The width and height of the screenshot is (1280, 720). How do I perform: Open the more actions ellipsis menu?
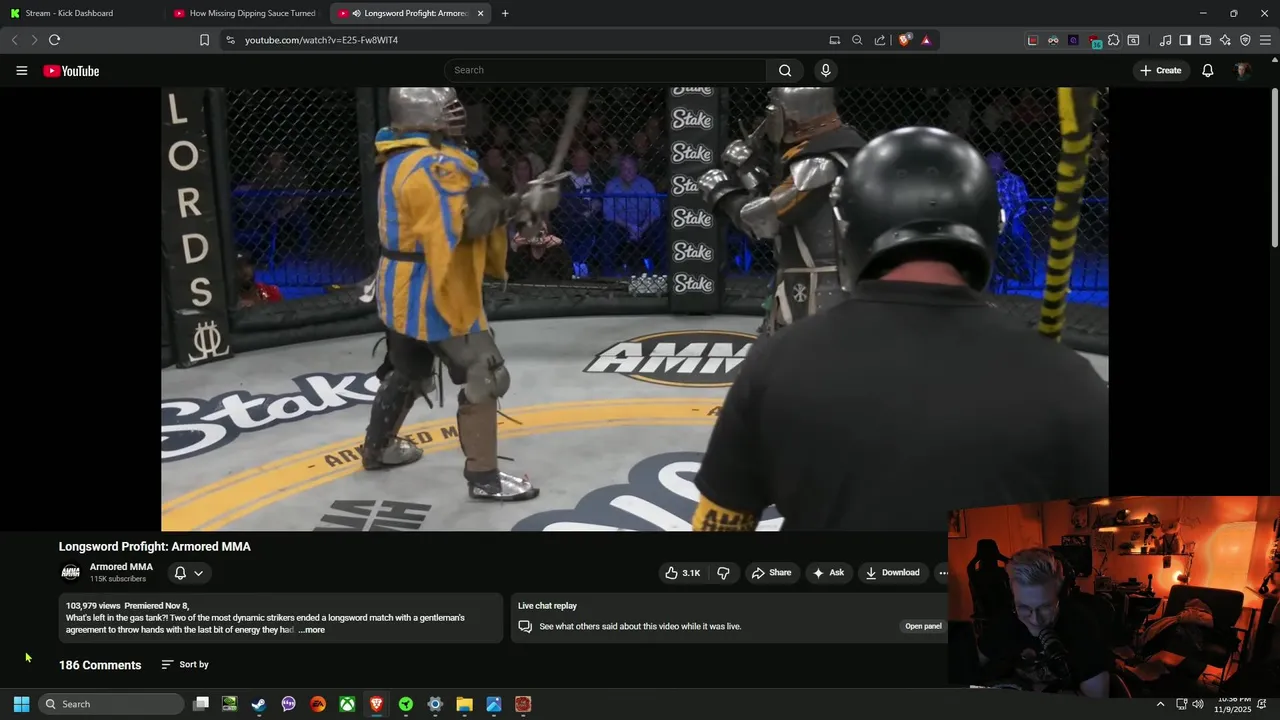click(x=941, y=573)
